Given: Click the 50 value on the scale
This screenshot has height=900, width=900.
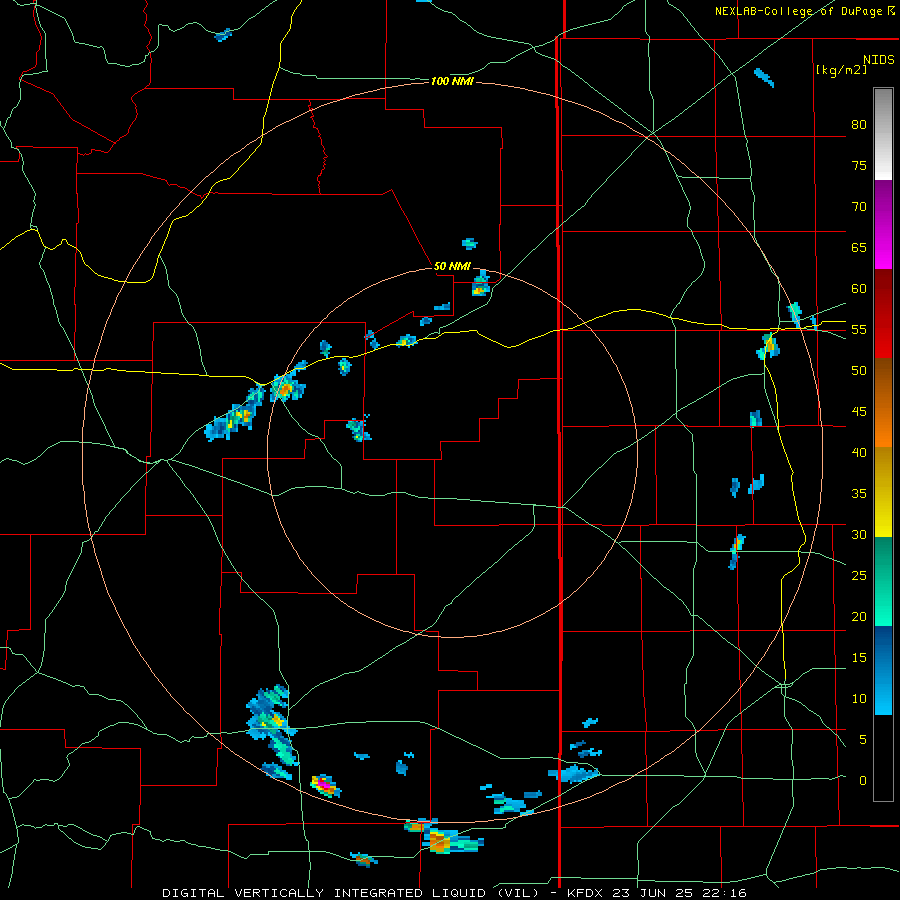Looking at the screenshot, I should [859, 371].
